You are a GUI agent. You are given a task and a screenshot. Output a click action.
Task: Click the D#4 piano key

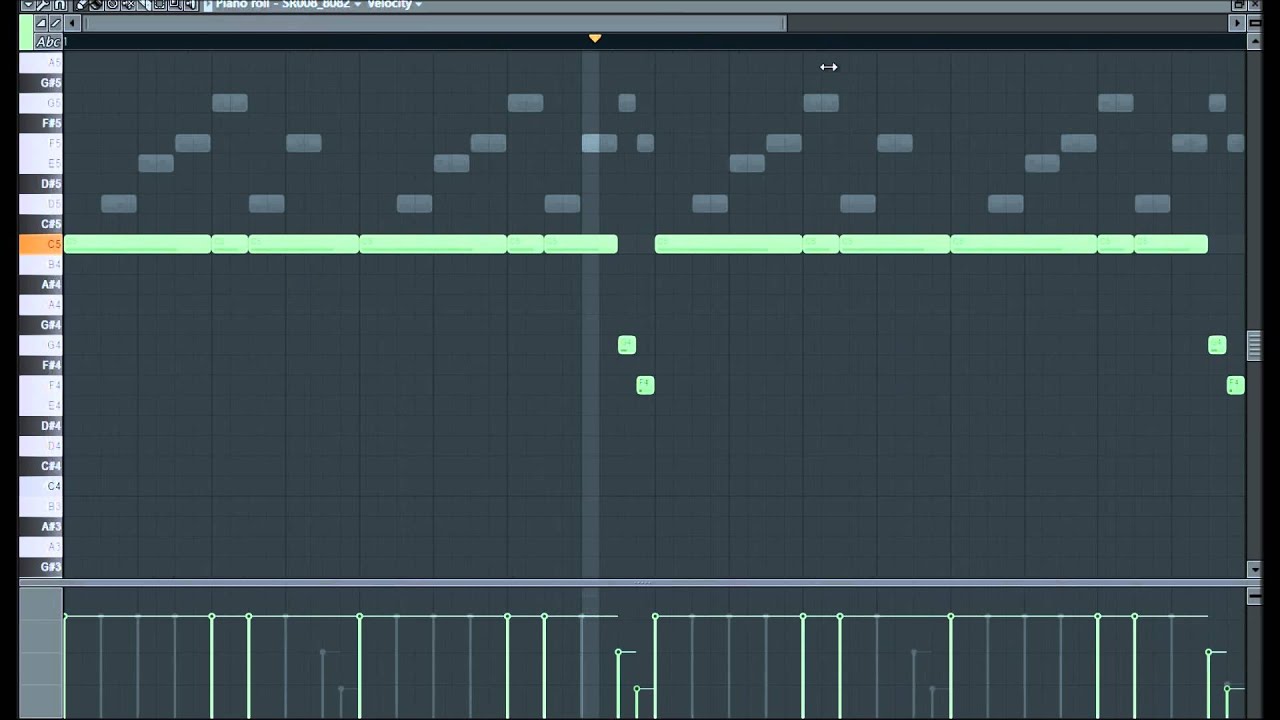[x=41, y=426]
